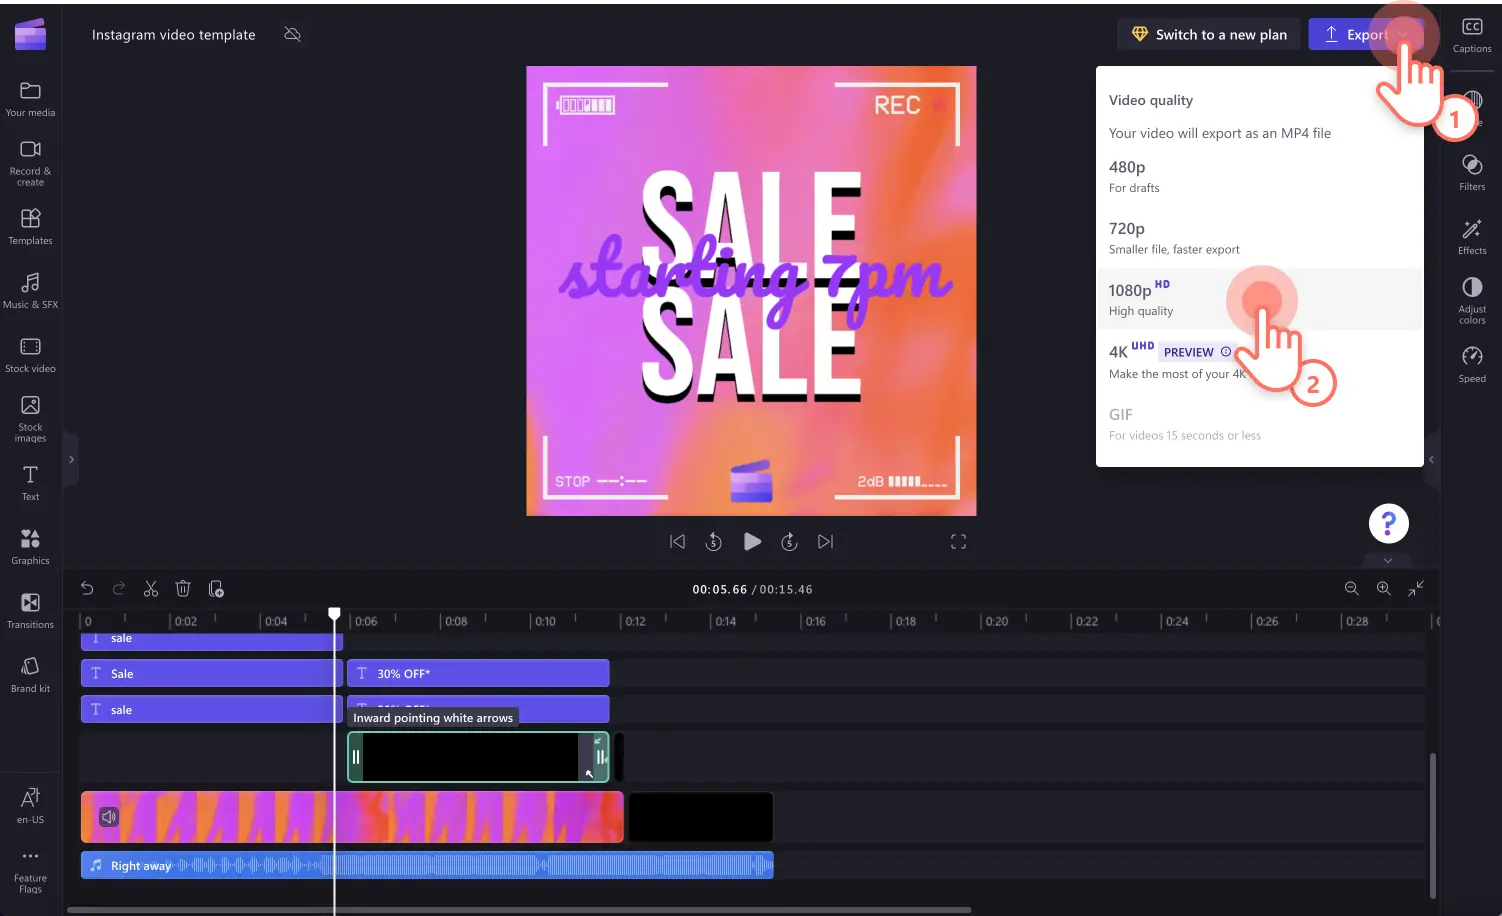Open Stock images library

pos(30,419)
